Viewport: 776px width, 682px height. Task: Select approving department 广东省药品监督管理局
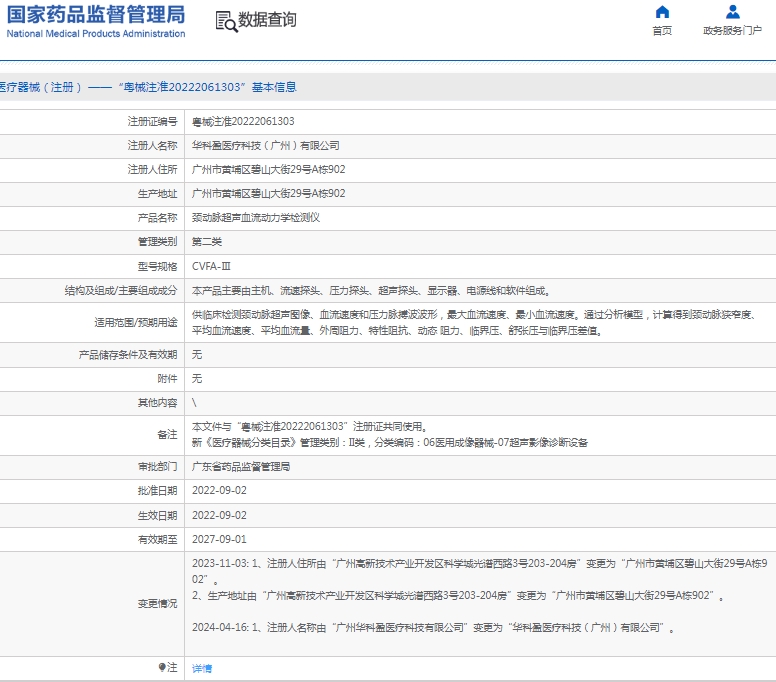point(241,466)
